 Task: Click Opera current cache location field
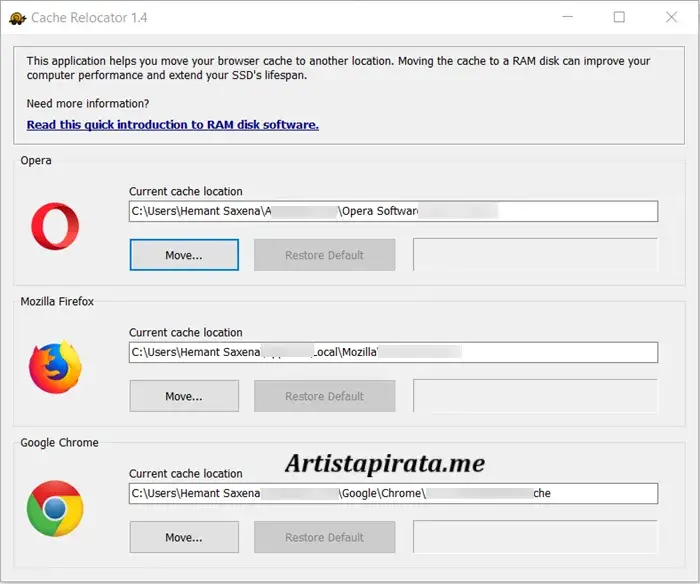coord(393,211)
